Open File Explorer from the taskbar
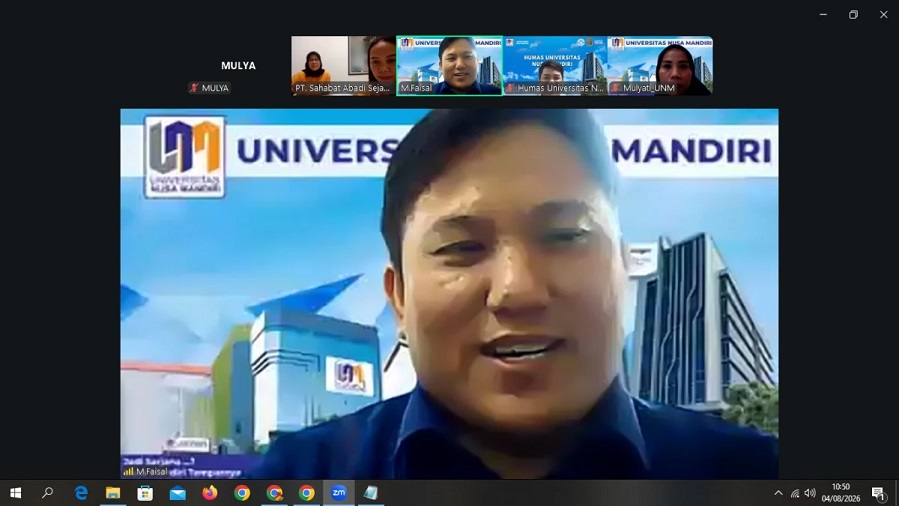 coord(113,493)
